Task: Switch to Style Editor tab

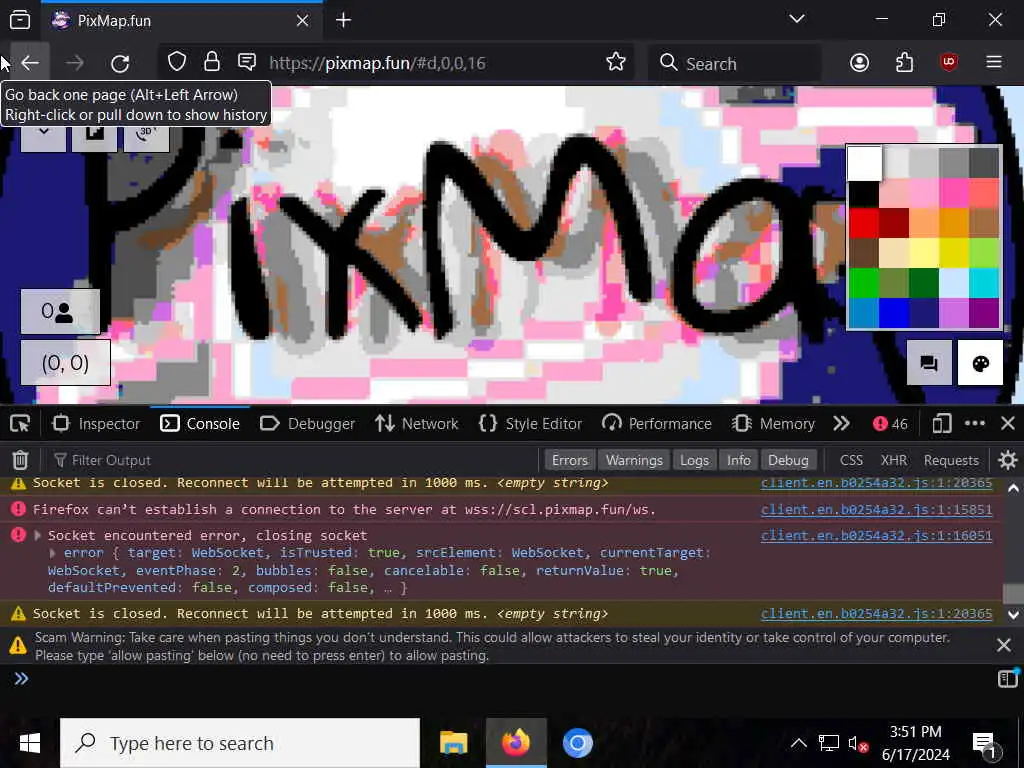Action: (x=530, y=424)
